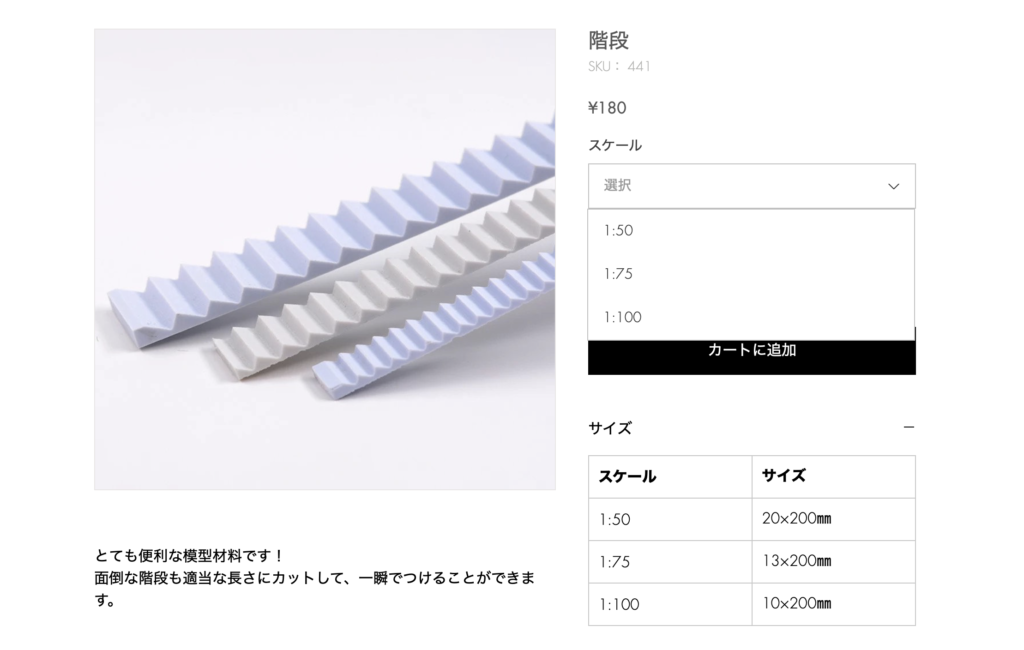This screenshot has width=1024, height=650.
Task: Choose the 1:100 scale option
Action: (x=751, y=317)
